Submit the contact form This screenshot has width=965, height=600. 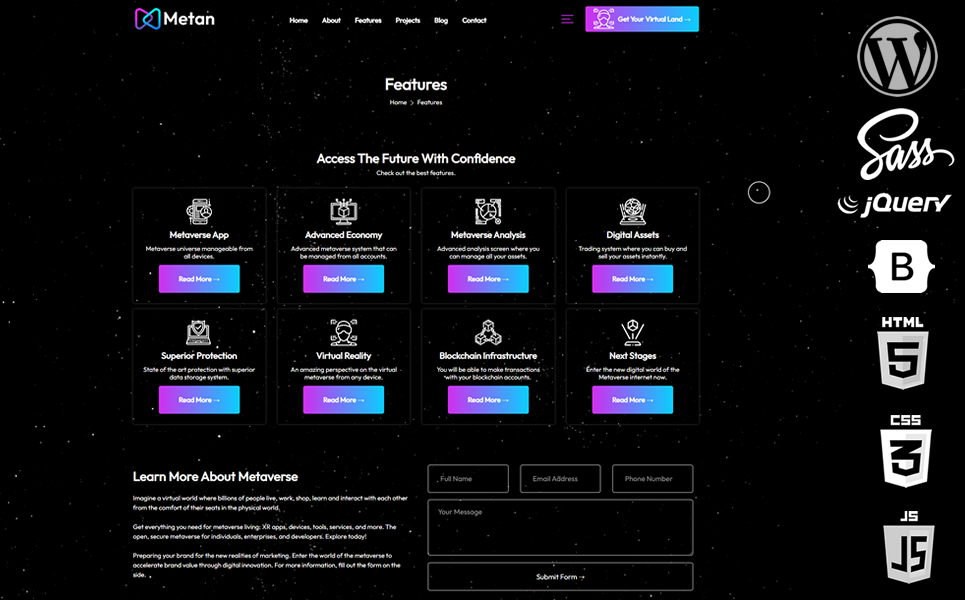click(560, 577)
